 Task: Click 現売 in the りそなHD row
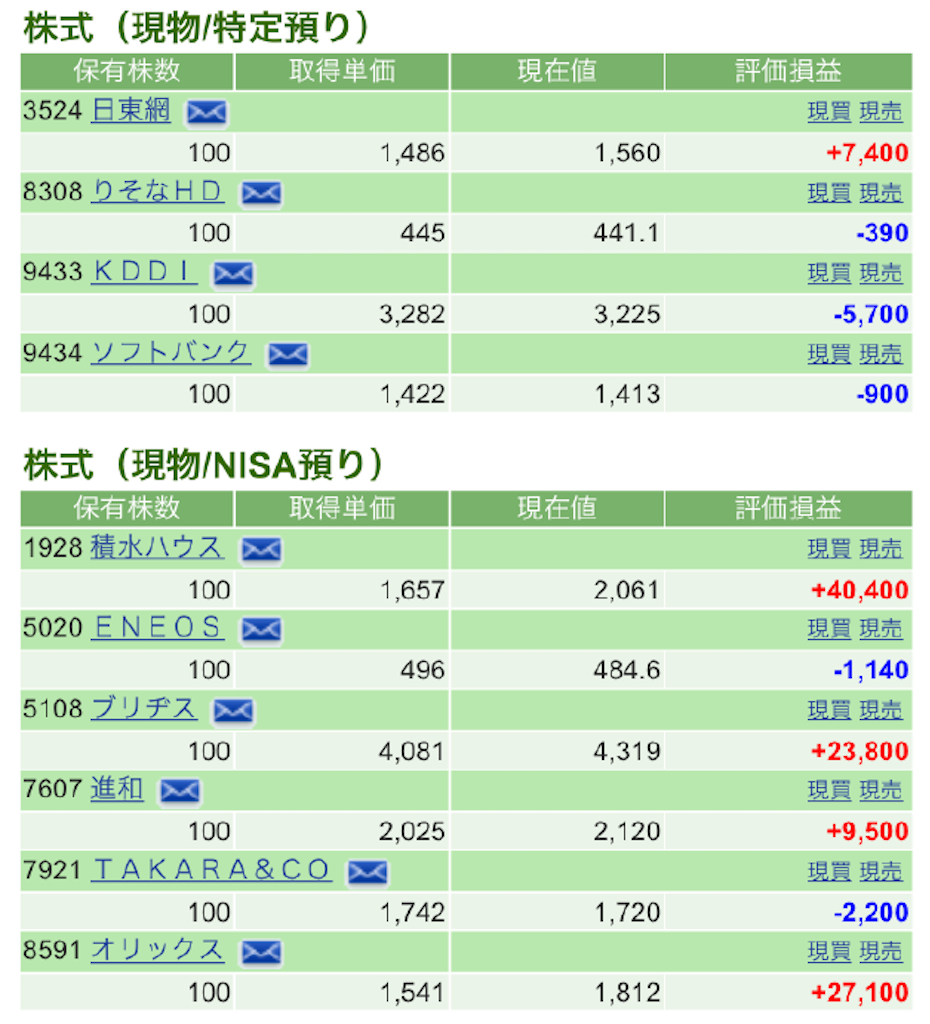pos(881,193)
